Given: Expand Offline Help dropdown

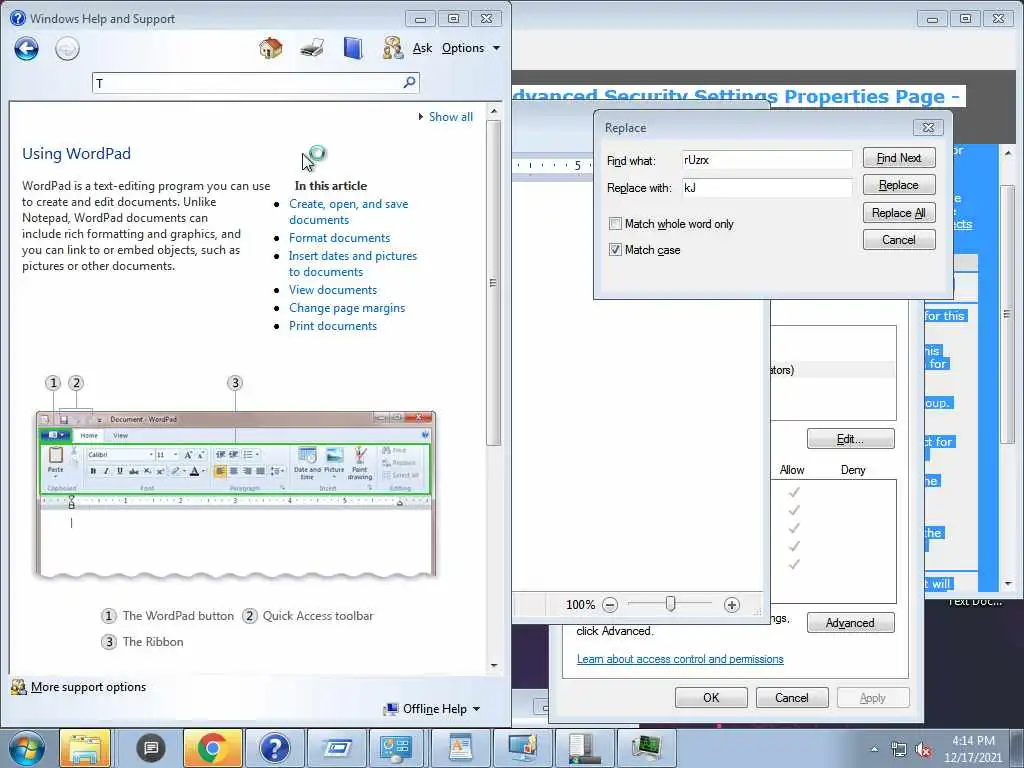Looking at the screenshot, I should (441, 709).
